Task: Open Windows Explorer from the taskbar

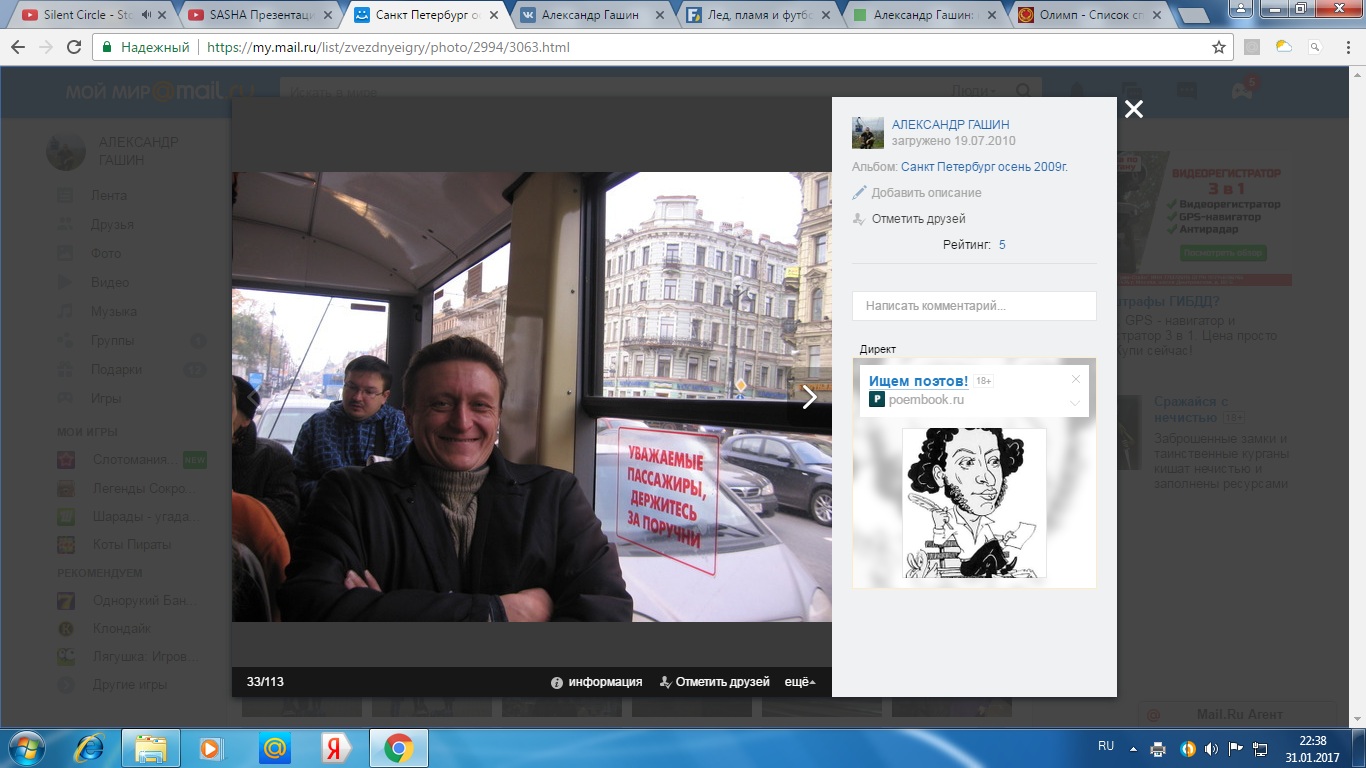Action: pyautogui.click(x=150, y=748)
